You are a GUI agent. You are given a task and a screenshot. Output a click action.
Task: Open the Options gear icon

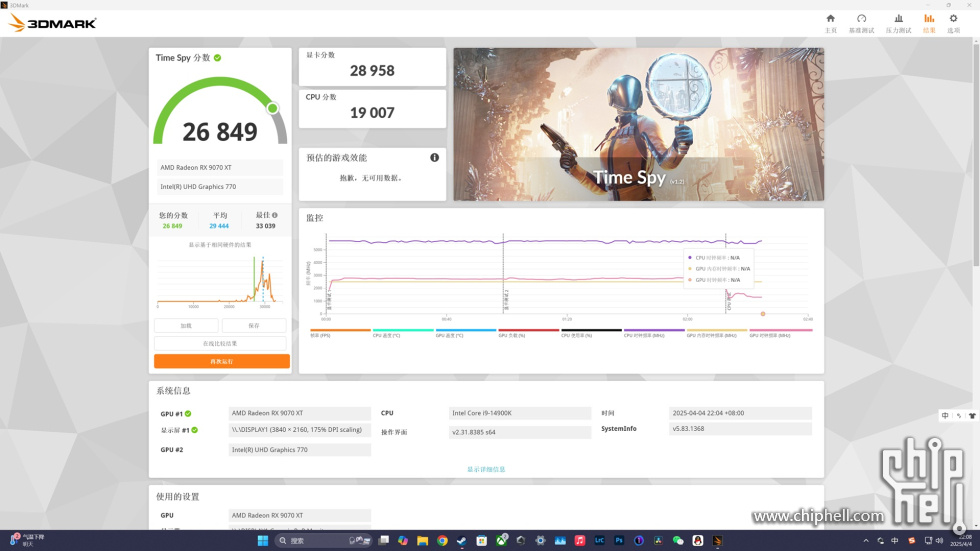(x=953, y=19)
